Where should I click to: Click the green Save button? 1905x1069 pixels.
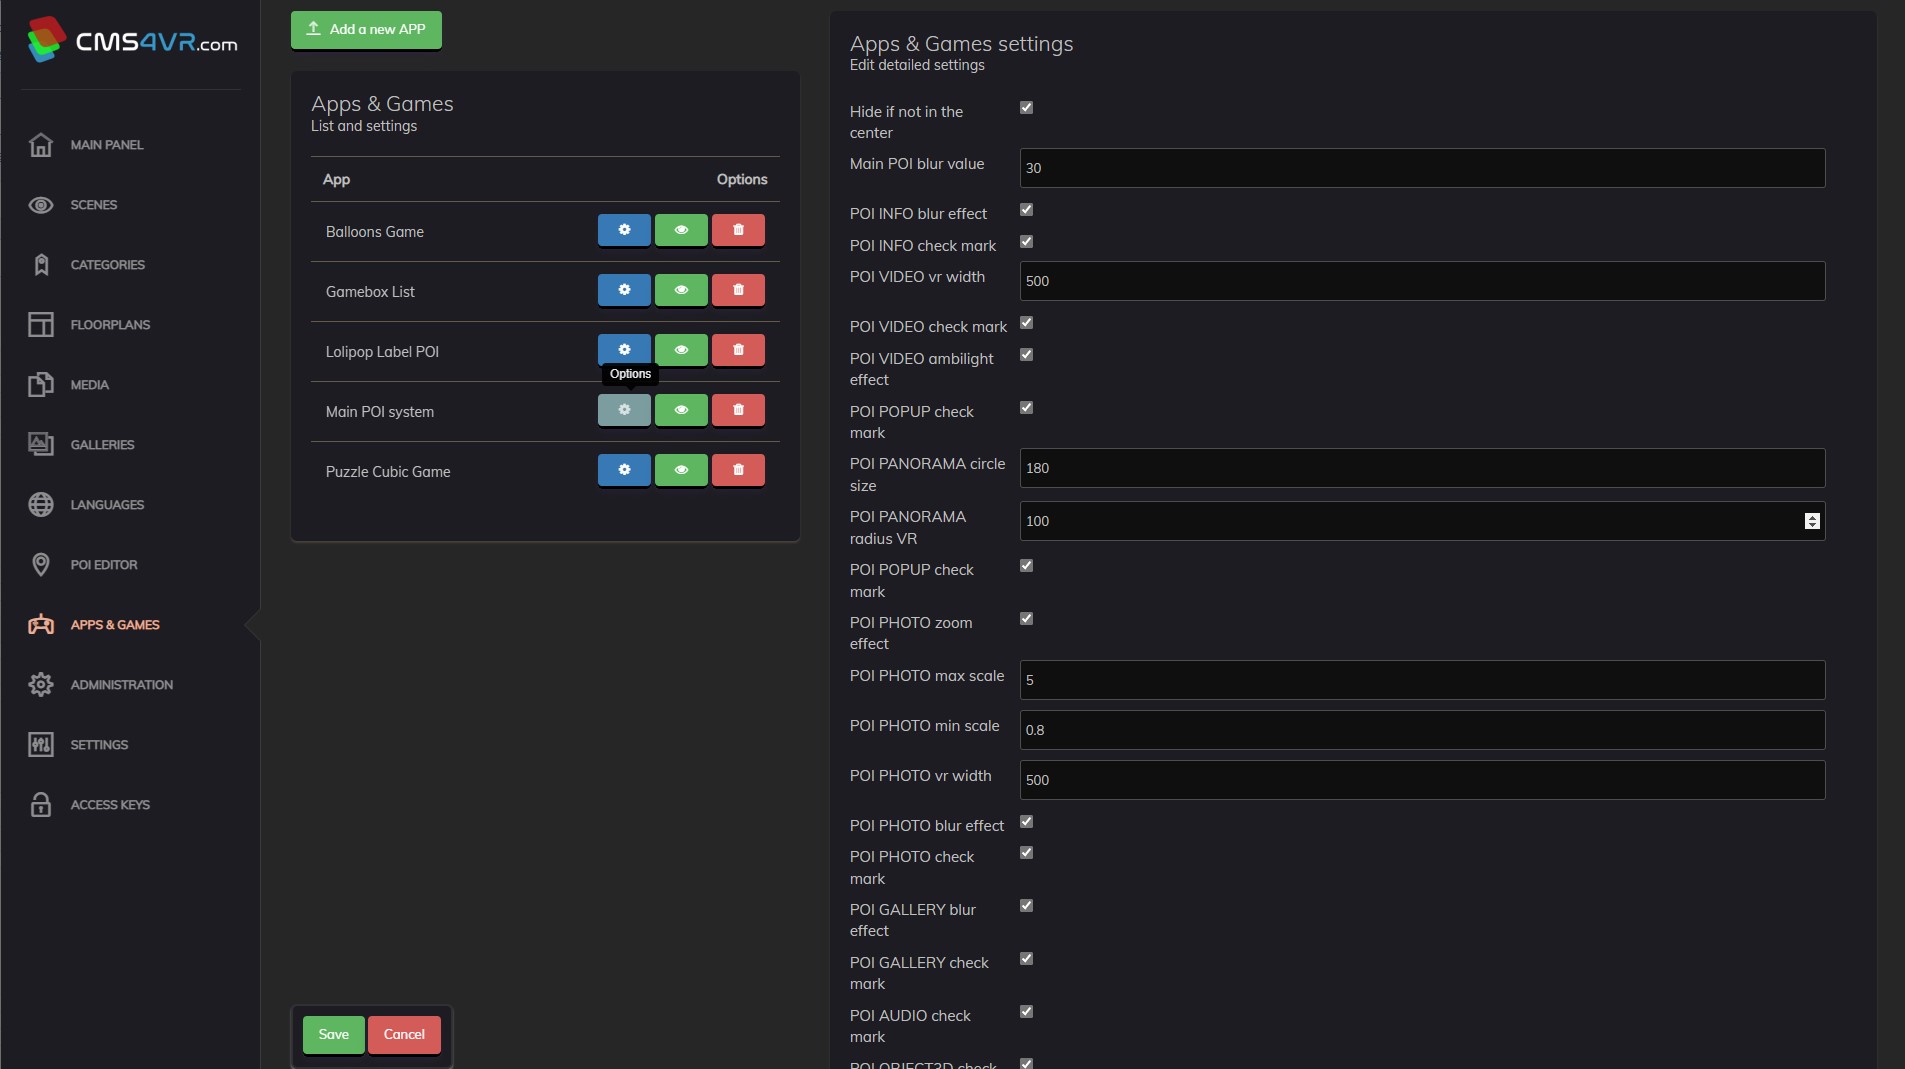click(x=334, y=1035)
